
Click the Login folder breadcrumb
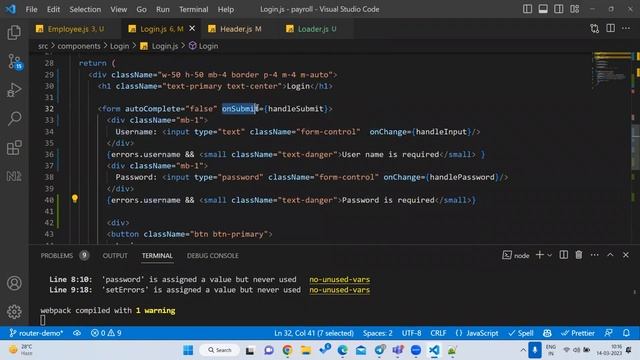tap(120, 46)
